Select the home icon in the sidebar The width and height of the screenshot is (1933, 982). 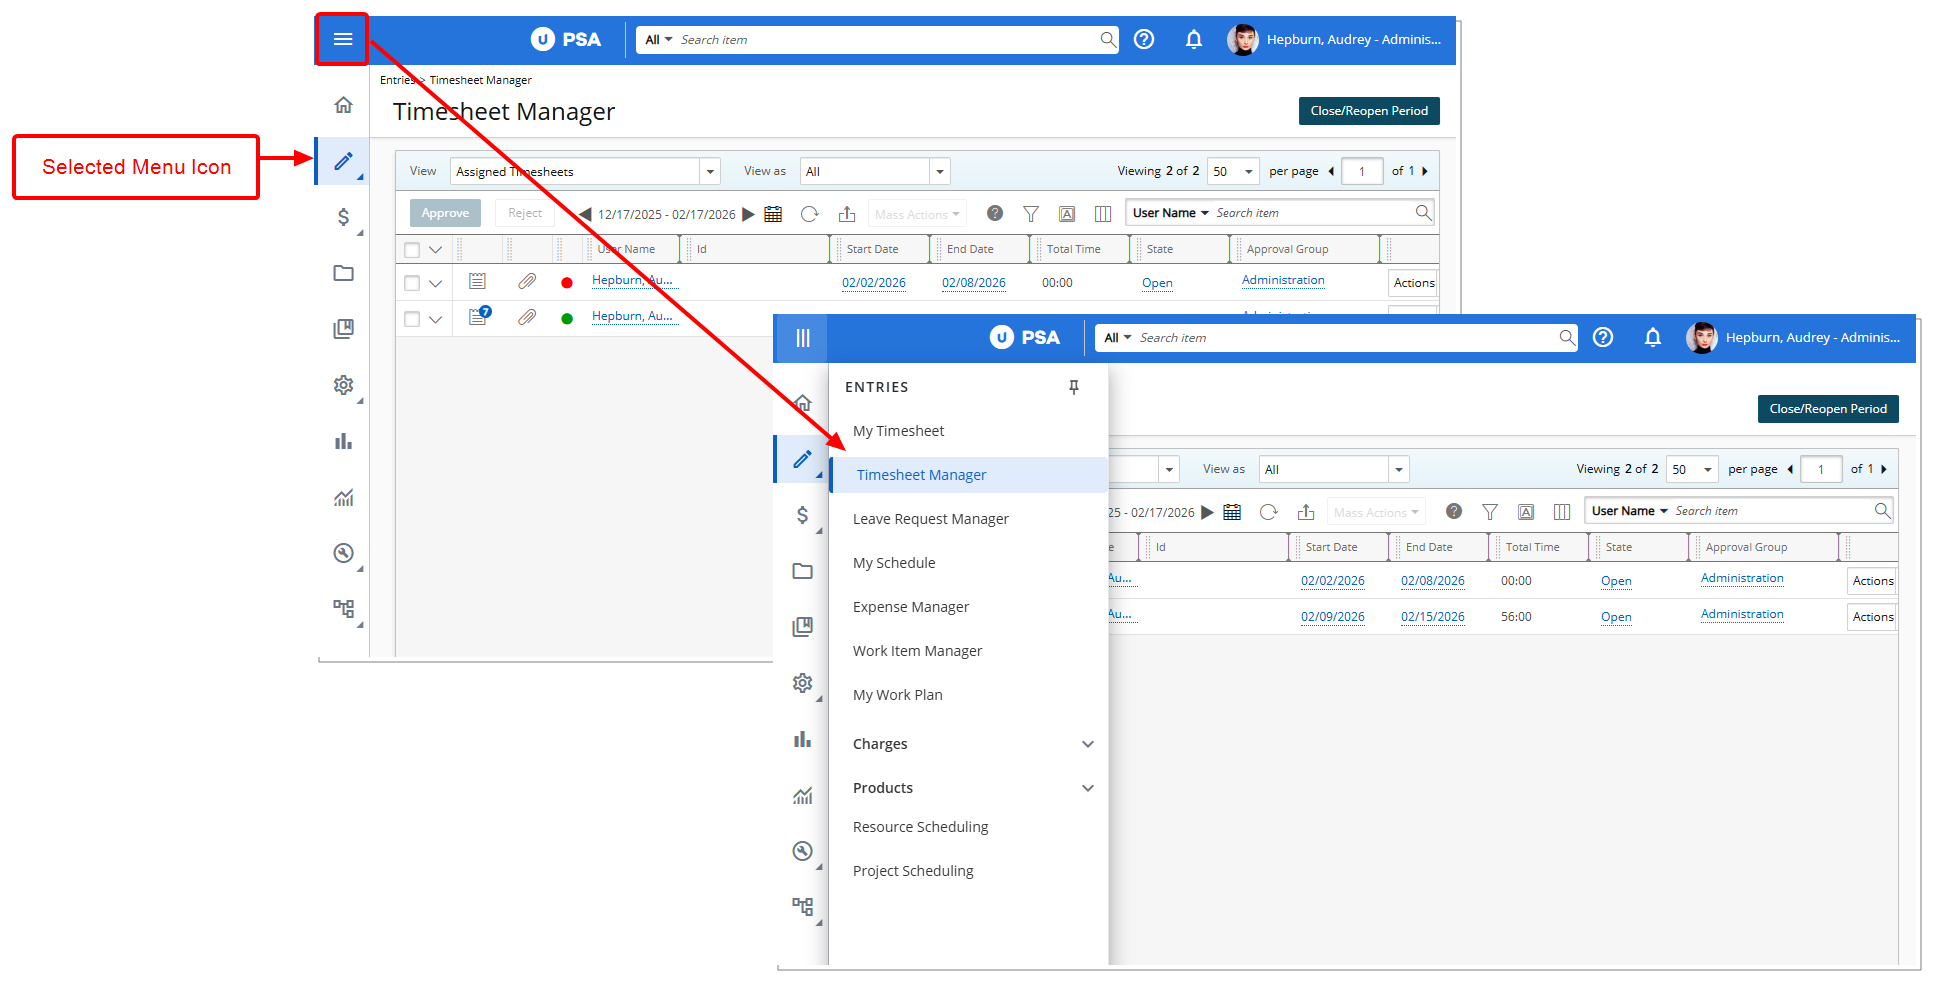(343, 104)
